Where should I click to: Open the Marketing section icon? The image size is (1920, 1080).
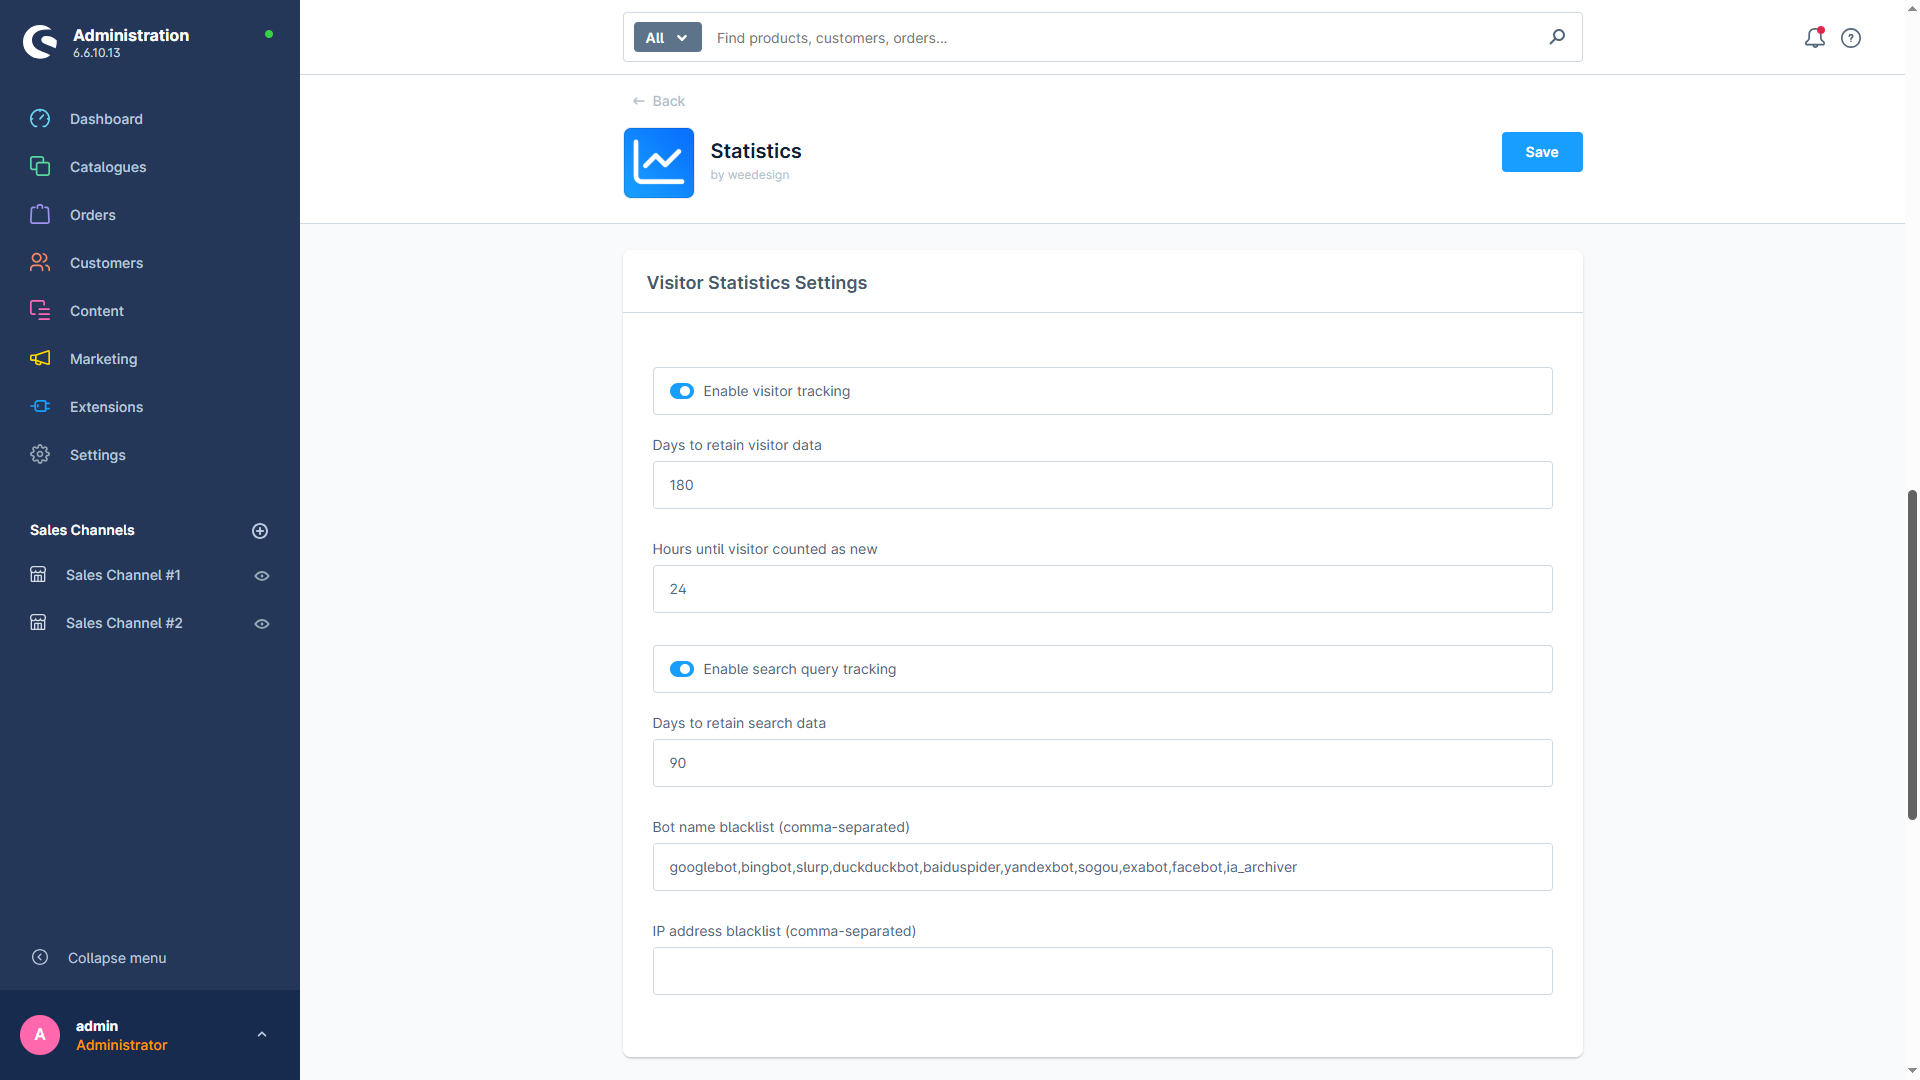point(40,359)
